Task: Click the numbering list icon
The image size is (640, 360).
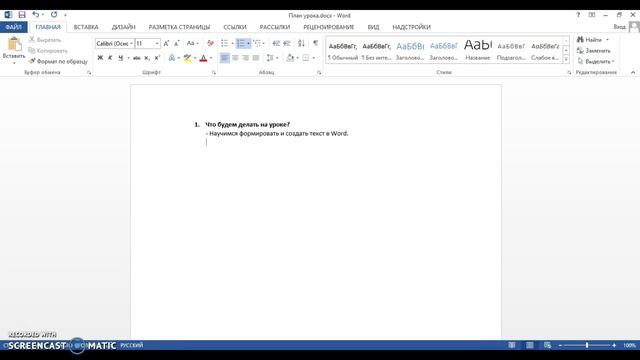Action: (241, 43)
